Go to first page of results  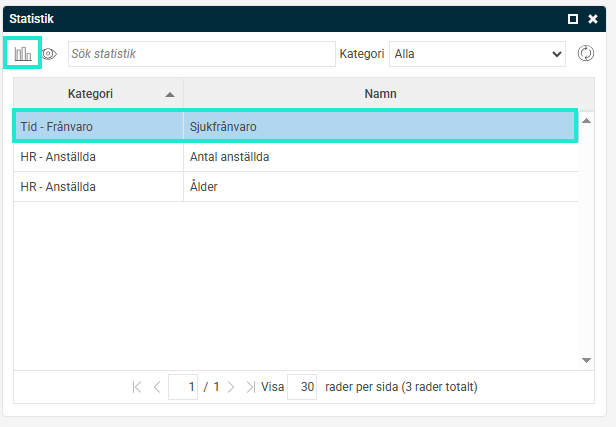point(137,387)
